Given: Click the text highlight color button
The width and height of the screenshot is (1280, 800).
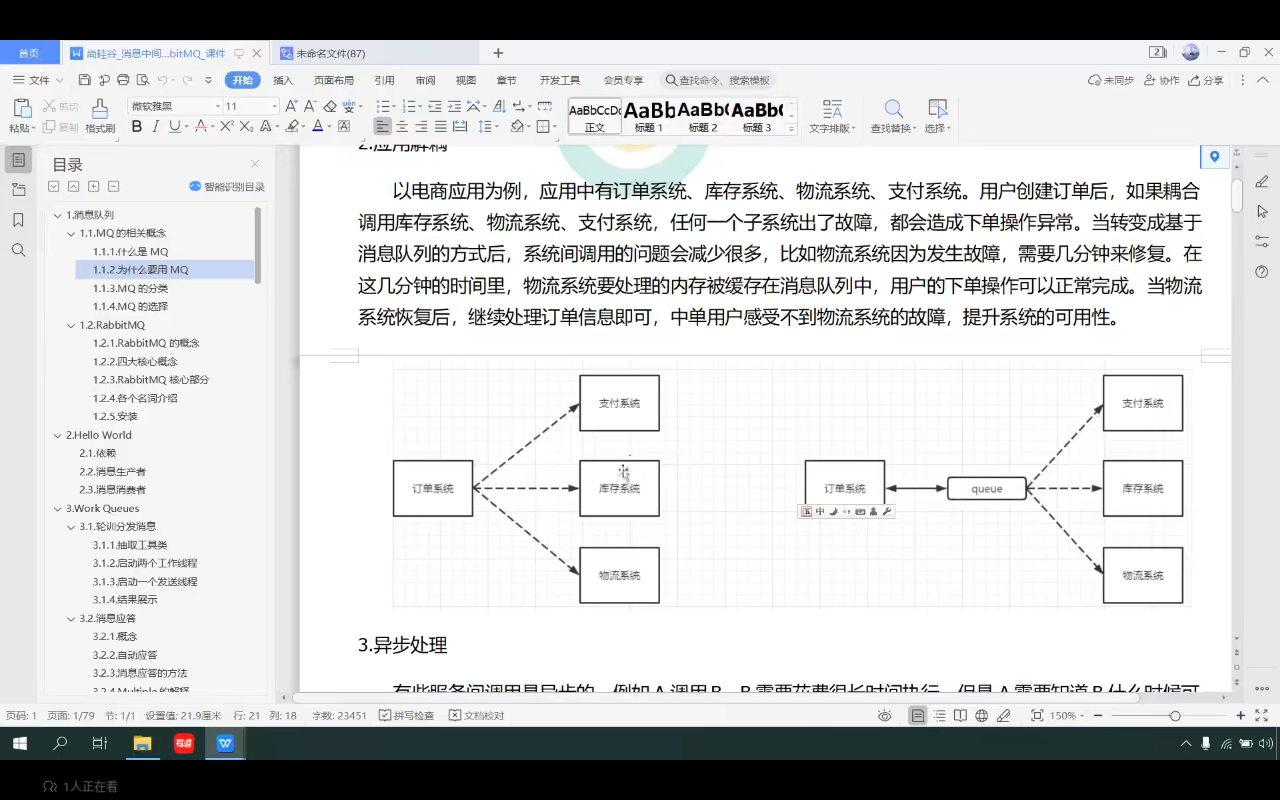Looking at the screenshot, I should pyautogui.click(x=291, y=127).
